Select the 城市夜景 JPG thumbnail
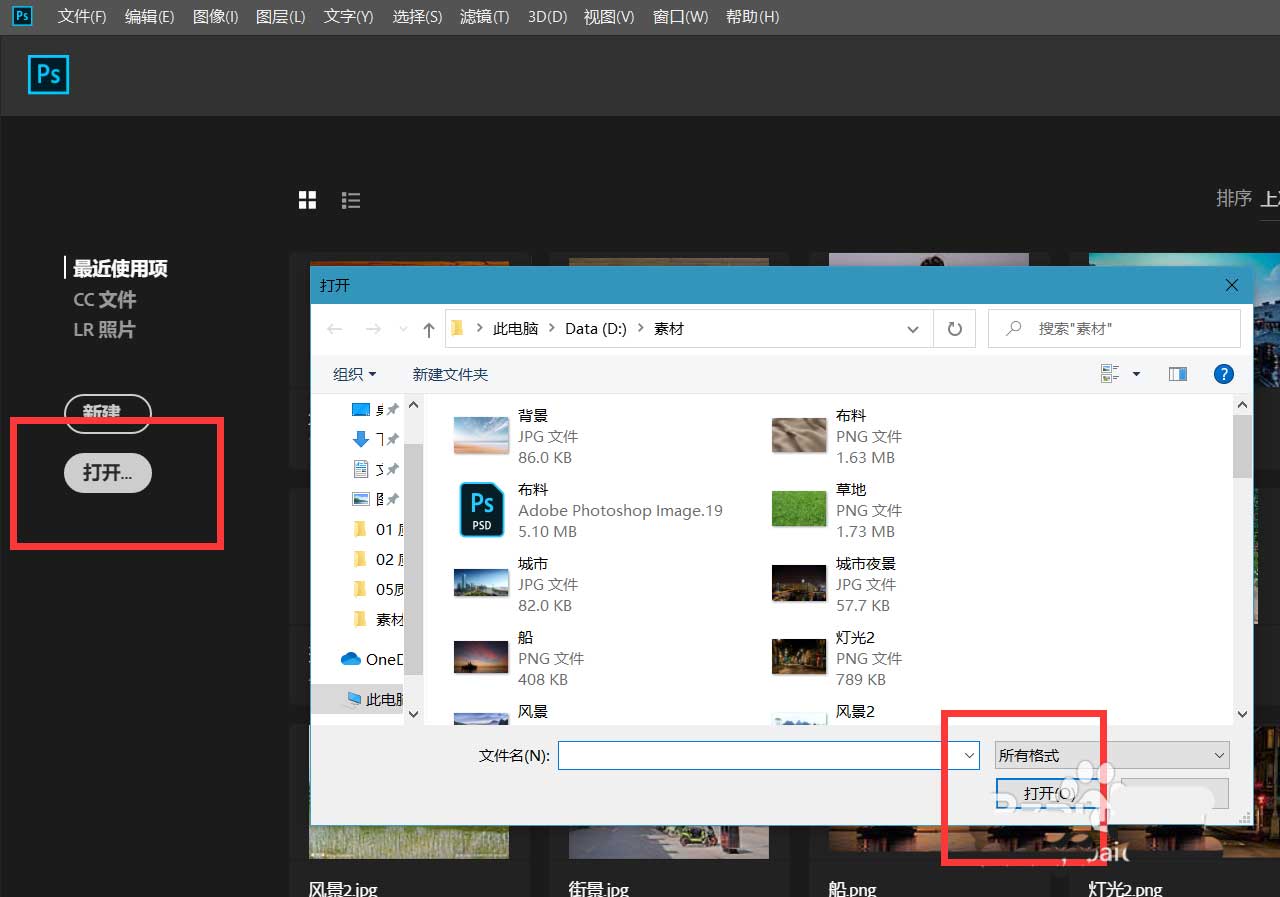Image resolution: width=1280 pixels, height=897 pixels. [799, 583]
